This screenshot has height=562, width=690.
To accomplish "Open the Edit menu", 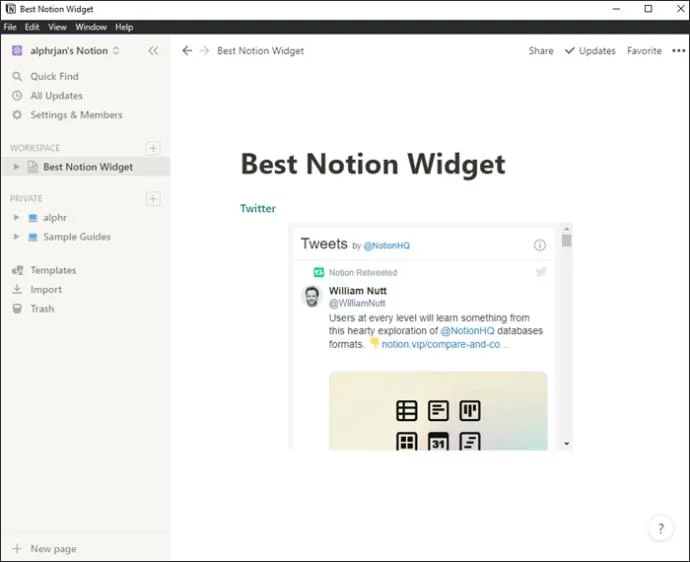I will pos(32,27).
